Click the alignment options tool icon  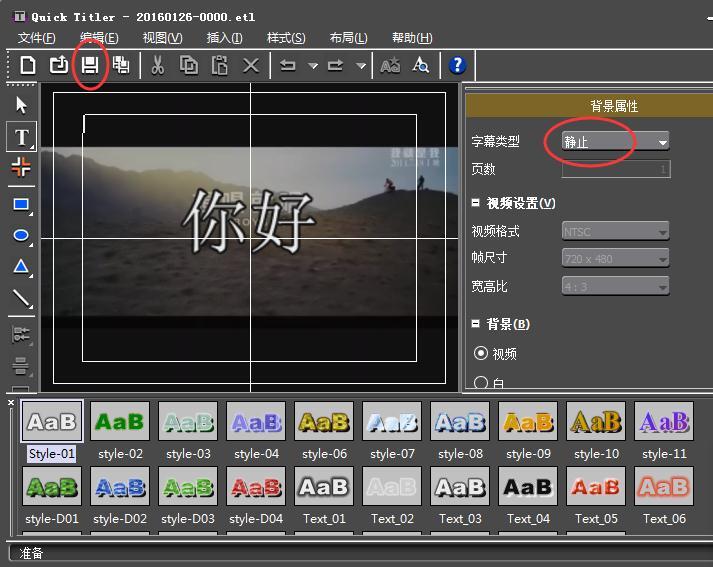(x=21, y=335)
